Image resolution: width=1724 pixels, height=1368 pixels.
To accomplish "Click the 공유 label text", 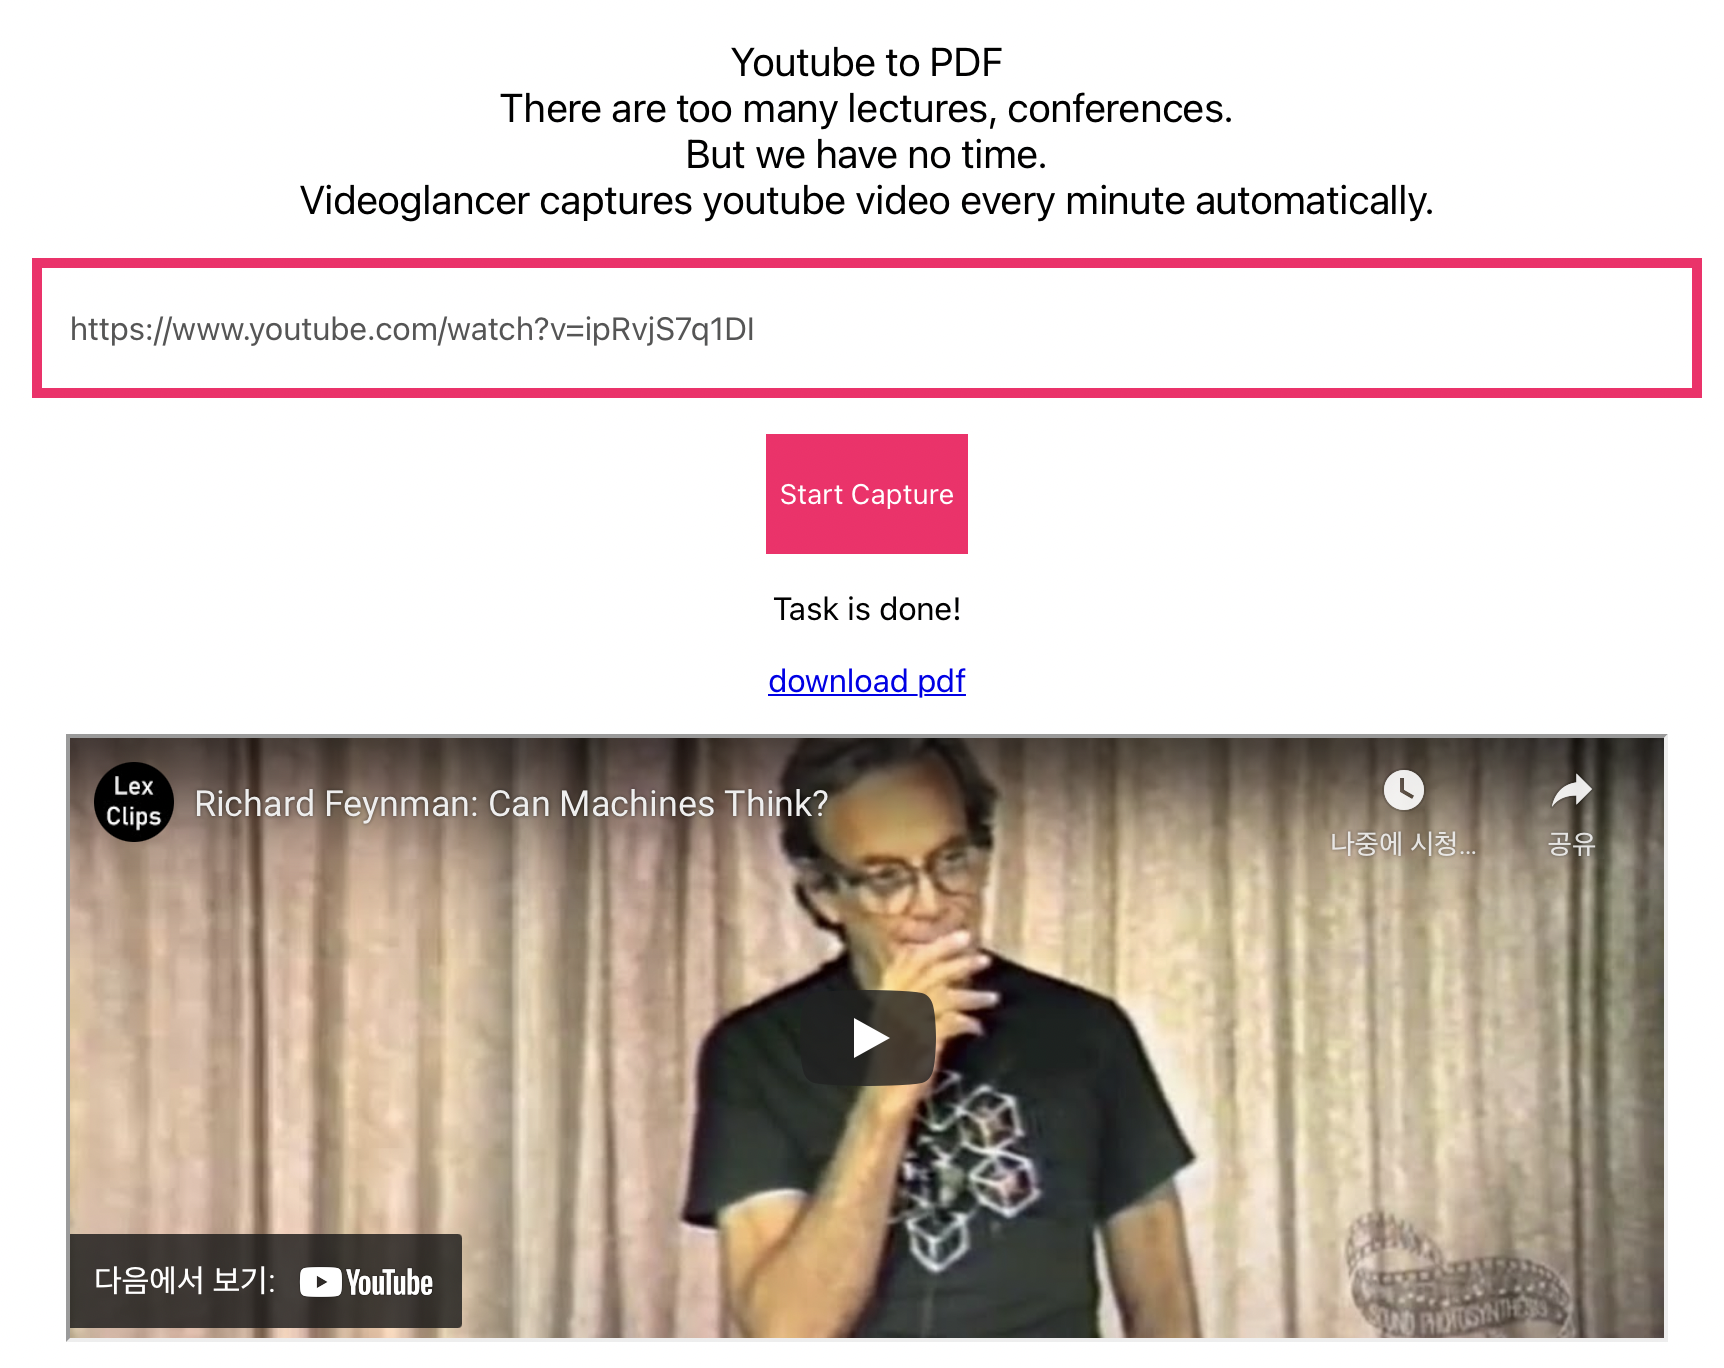I will (x=1571, y=844).
